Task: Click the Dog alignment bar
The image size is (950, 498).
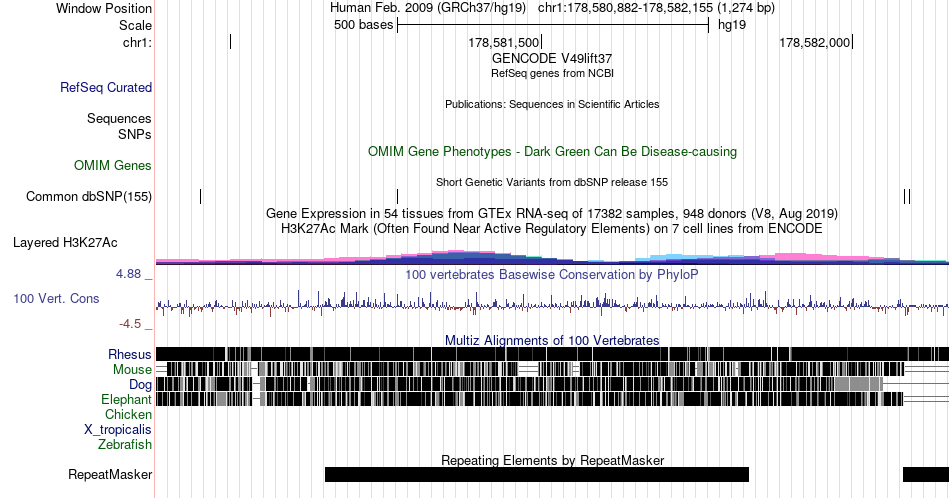Action: (552, 384)
